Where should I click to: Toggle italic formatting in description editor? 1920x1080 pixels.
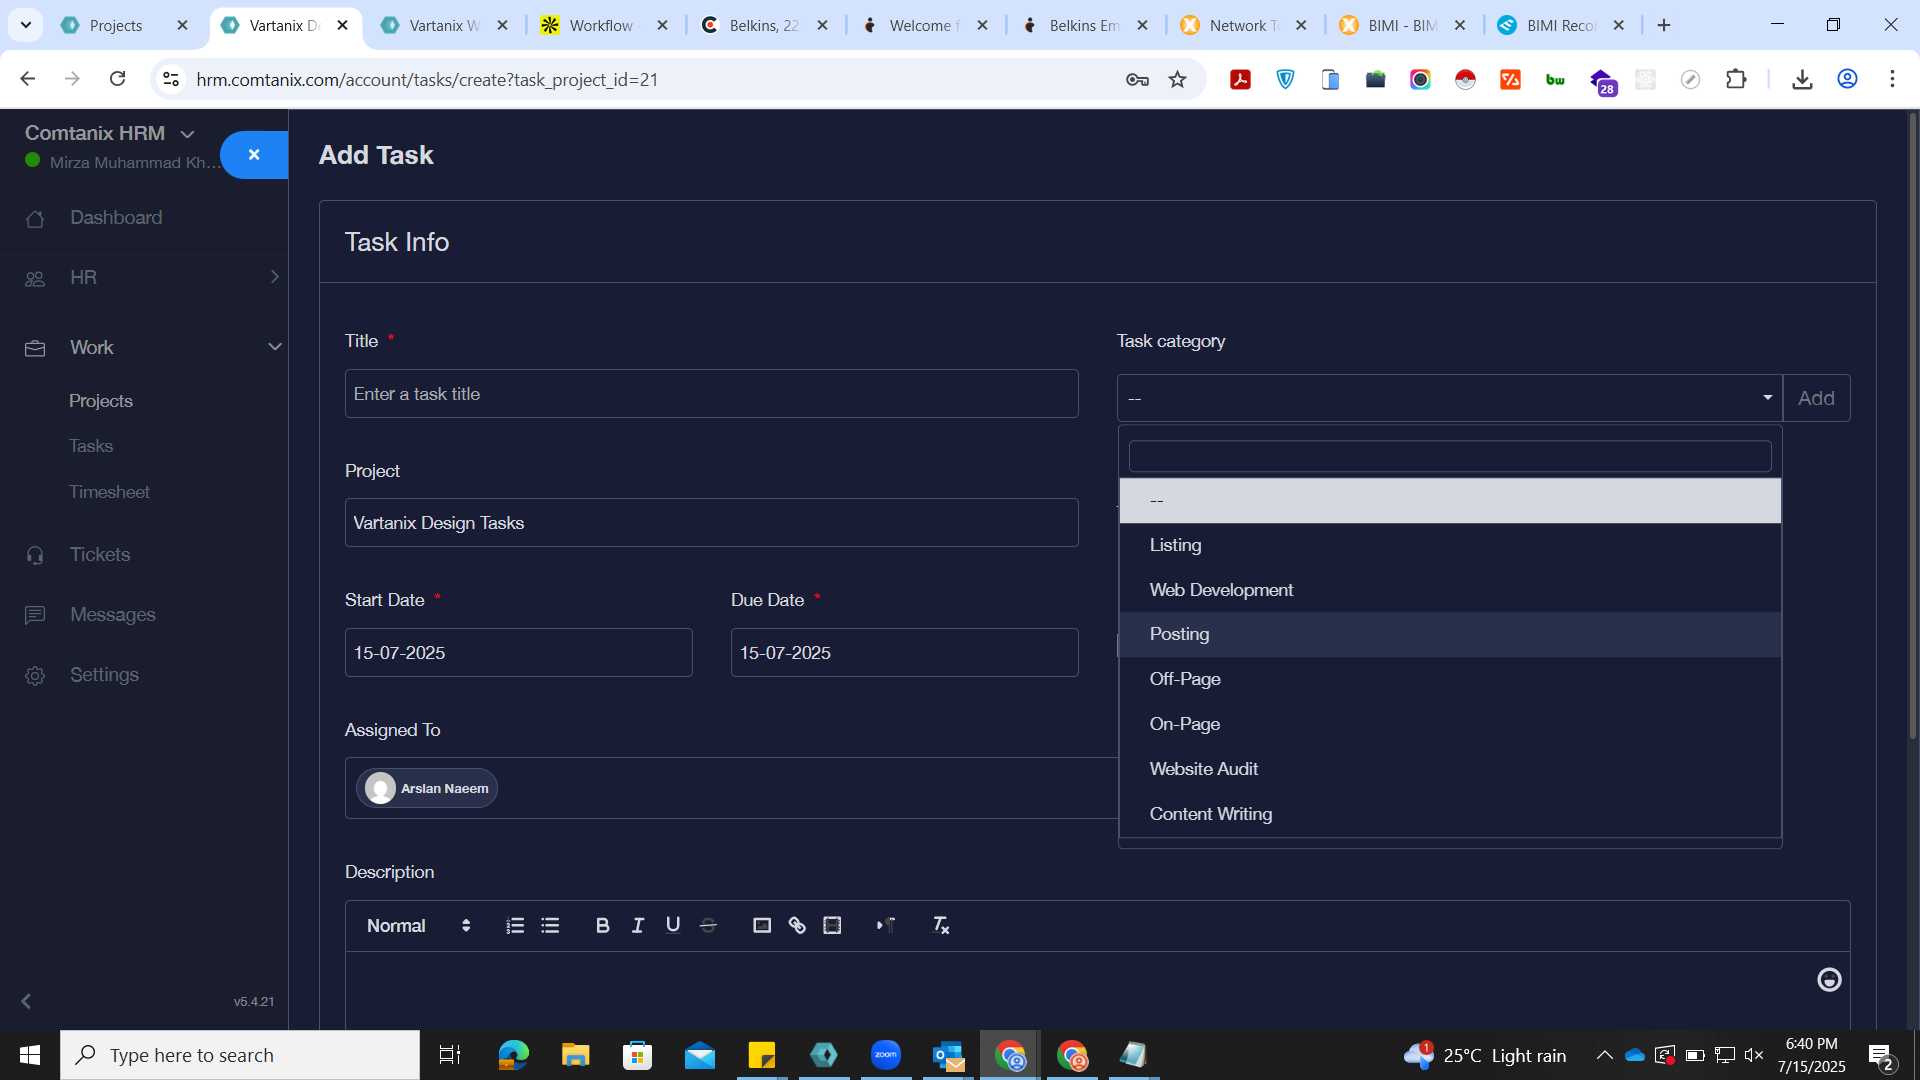coord(638,926)
